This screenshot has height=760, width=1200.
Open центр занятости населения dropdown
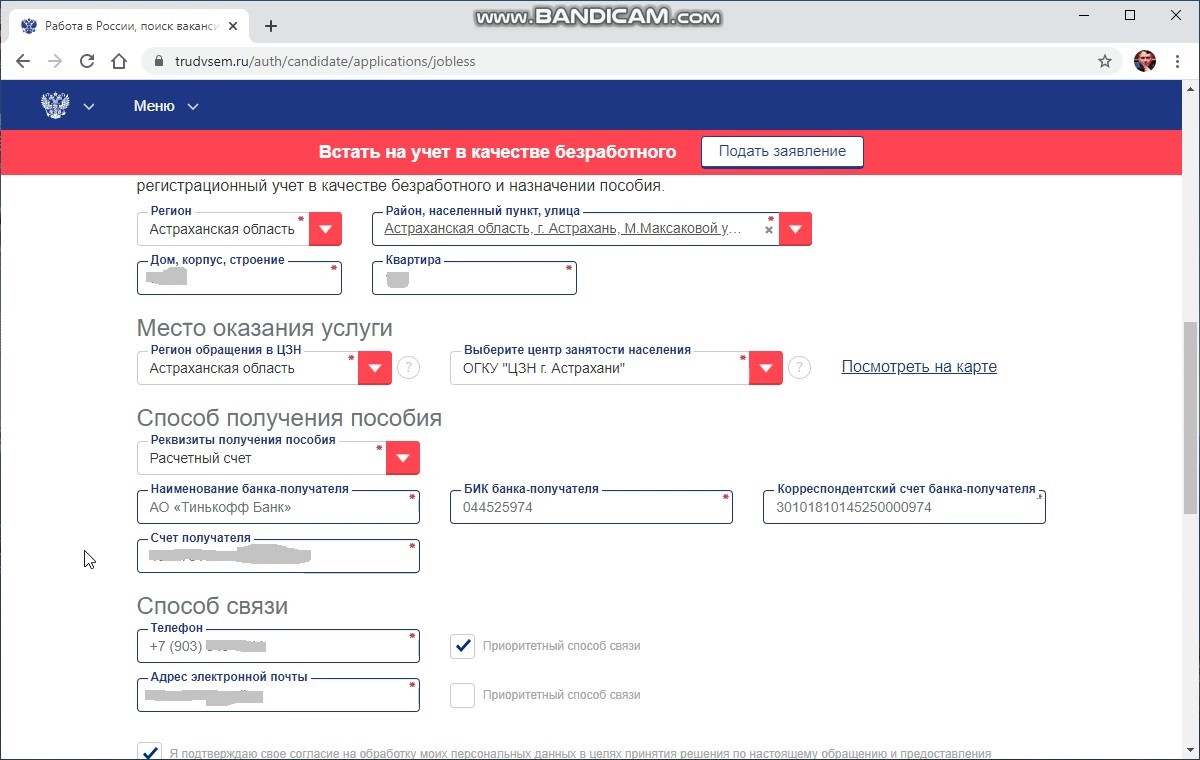point(765,368)
